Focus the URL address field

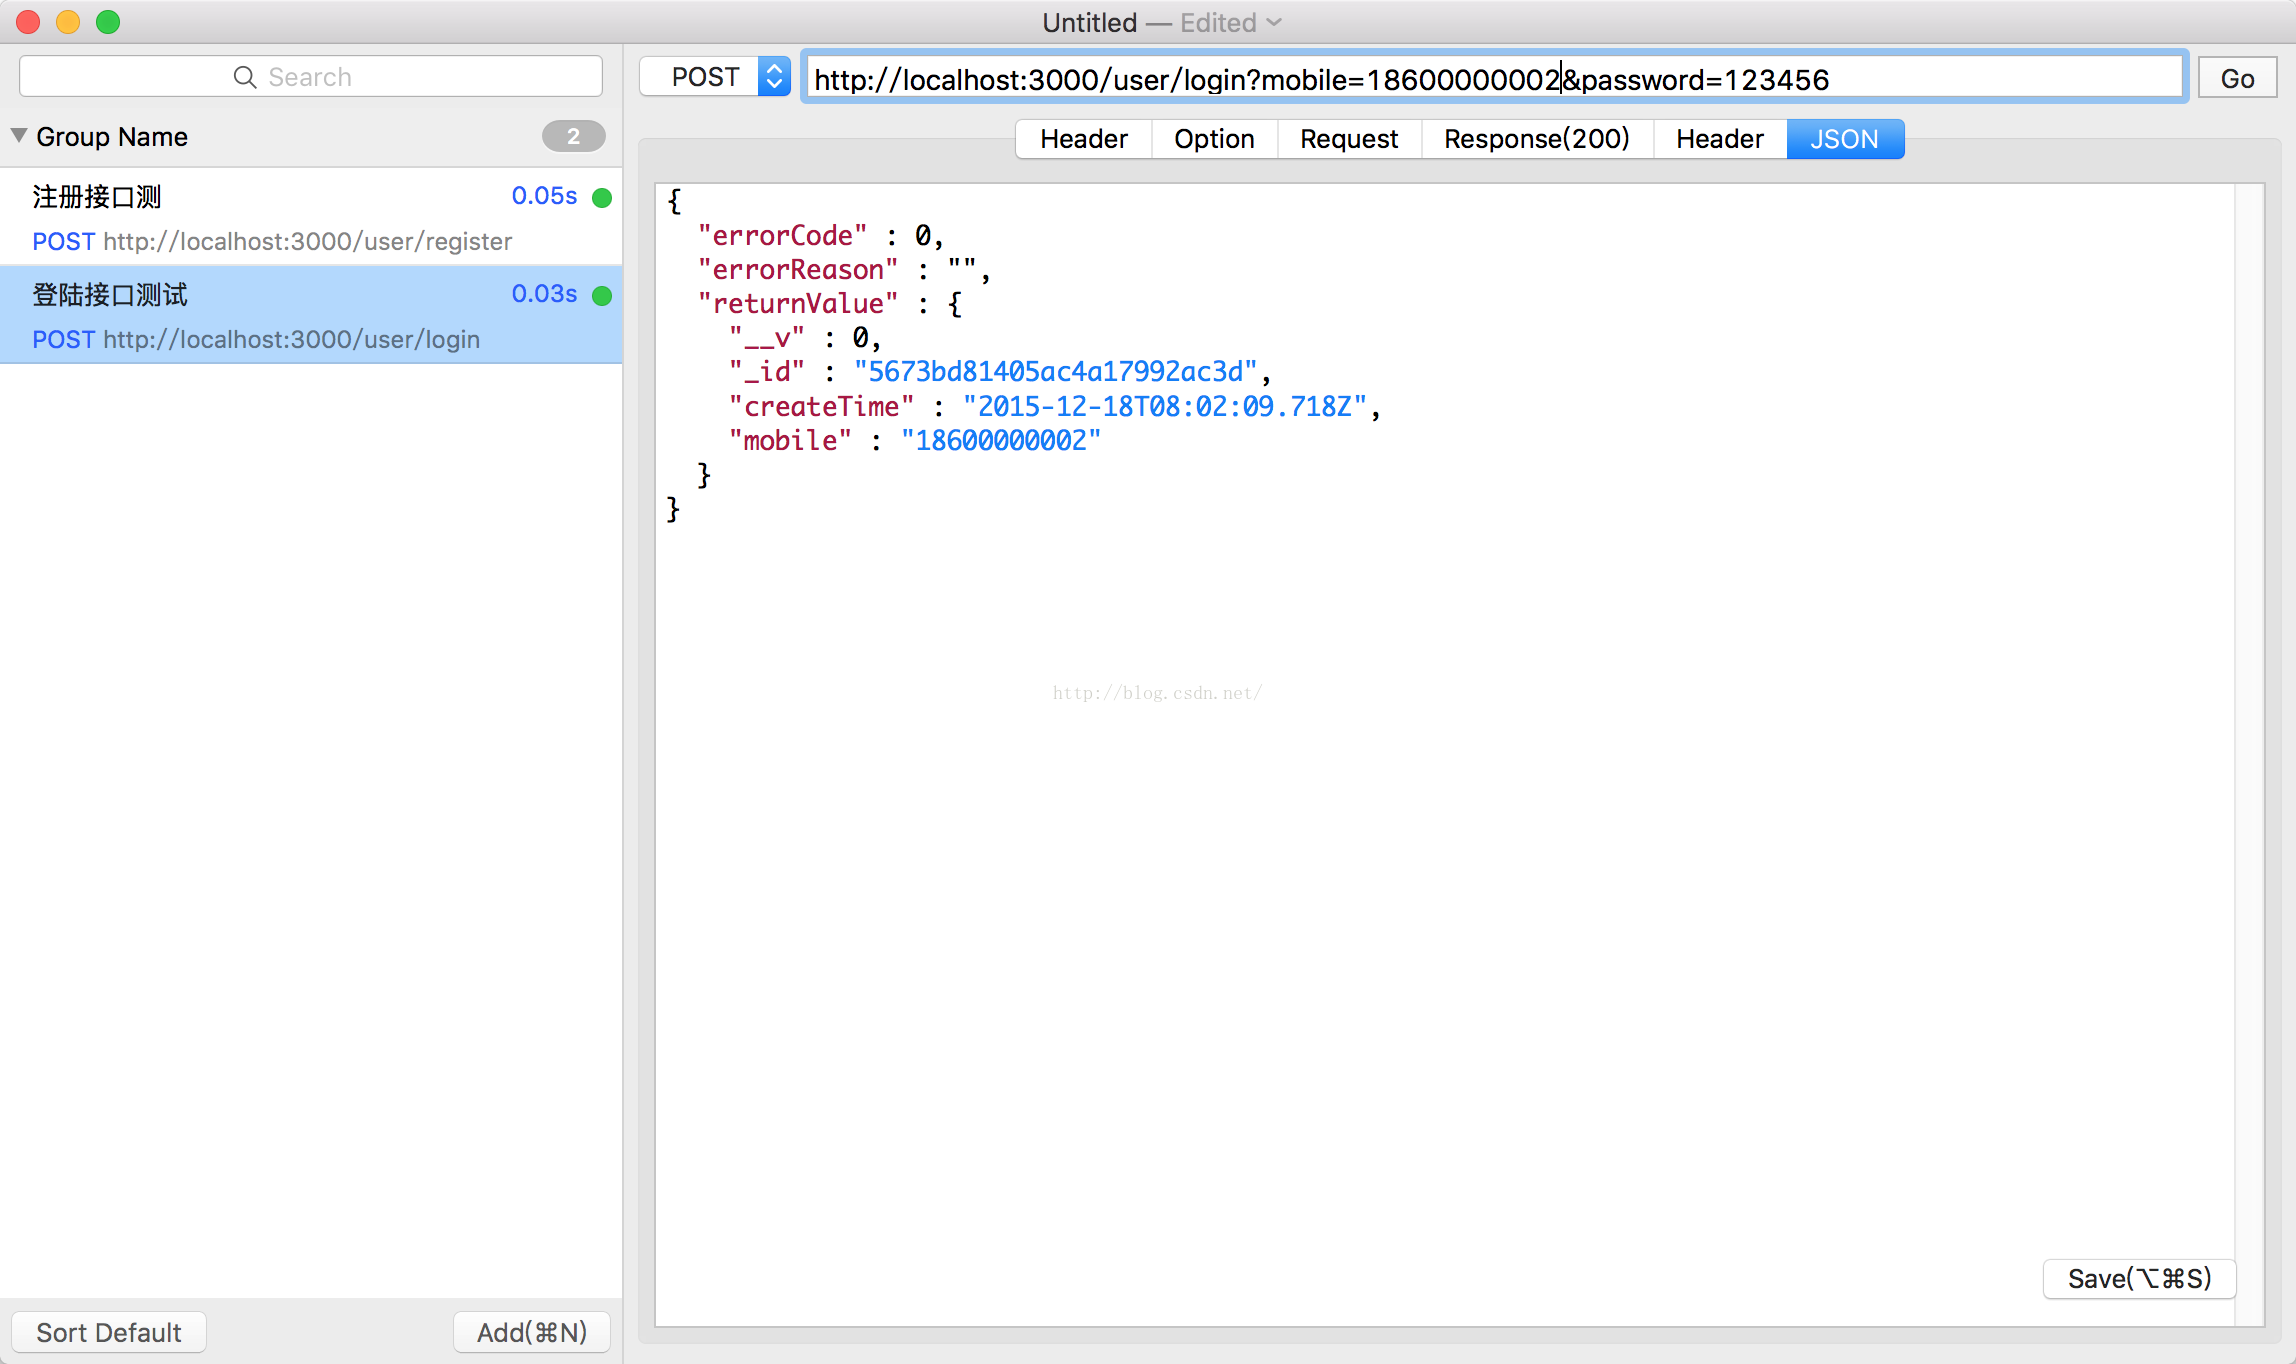click(1495, 78)
